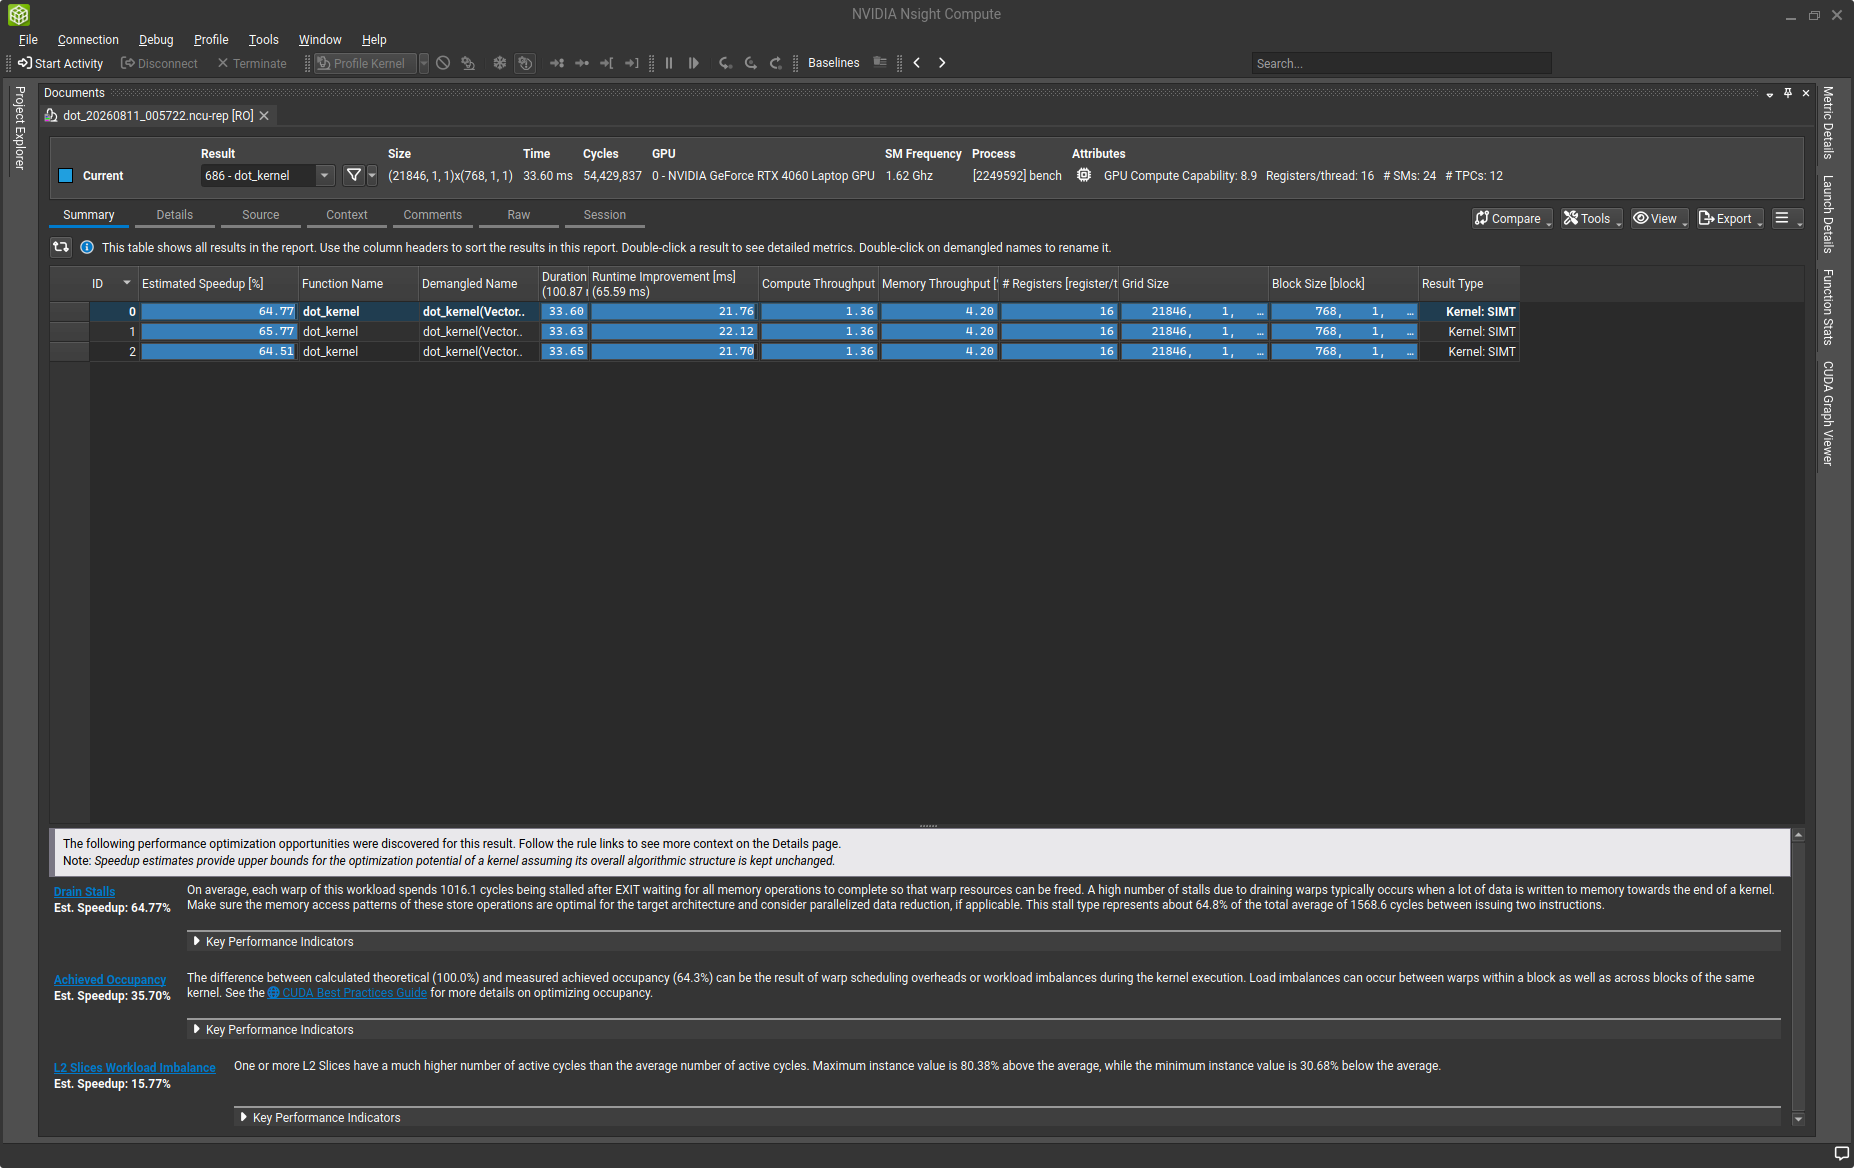
Task: Sort by the Function Name column header
Action: (x=358, y=284)
